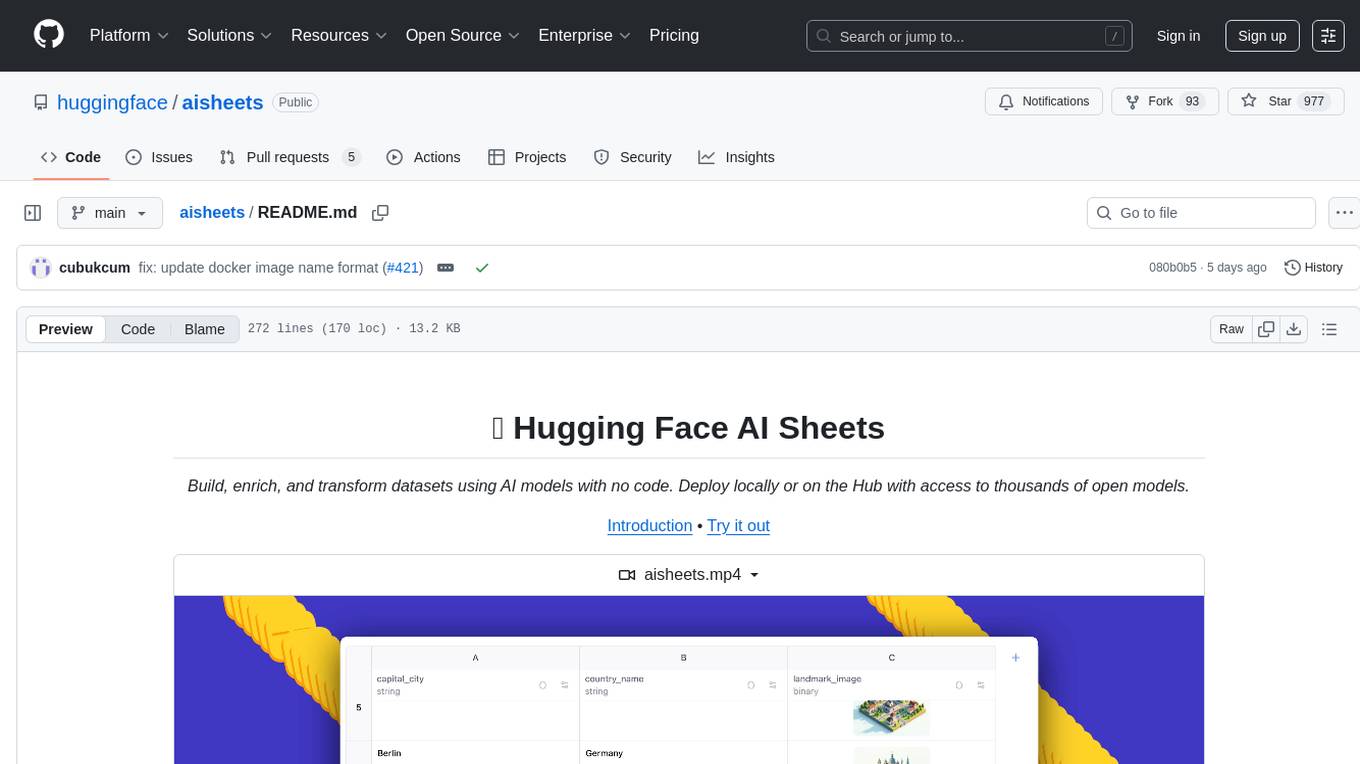Go to aisheets root in breadcrumb
The width and height of the screenshot is (1360, 764).
point(212,212)
